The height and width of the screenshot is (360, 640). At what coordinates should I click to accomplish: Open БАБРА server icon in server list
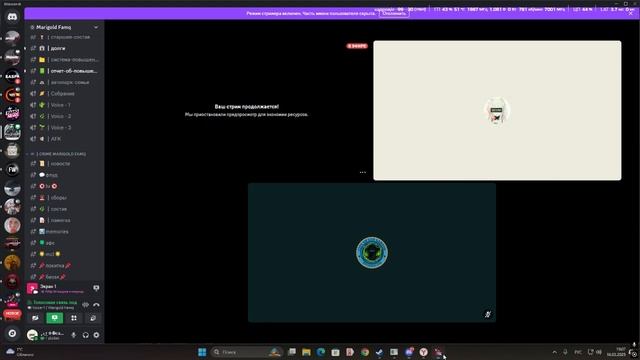(12, 76)
